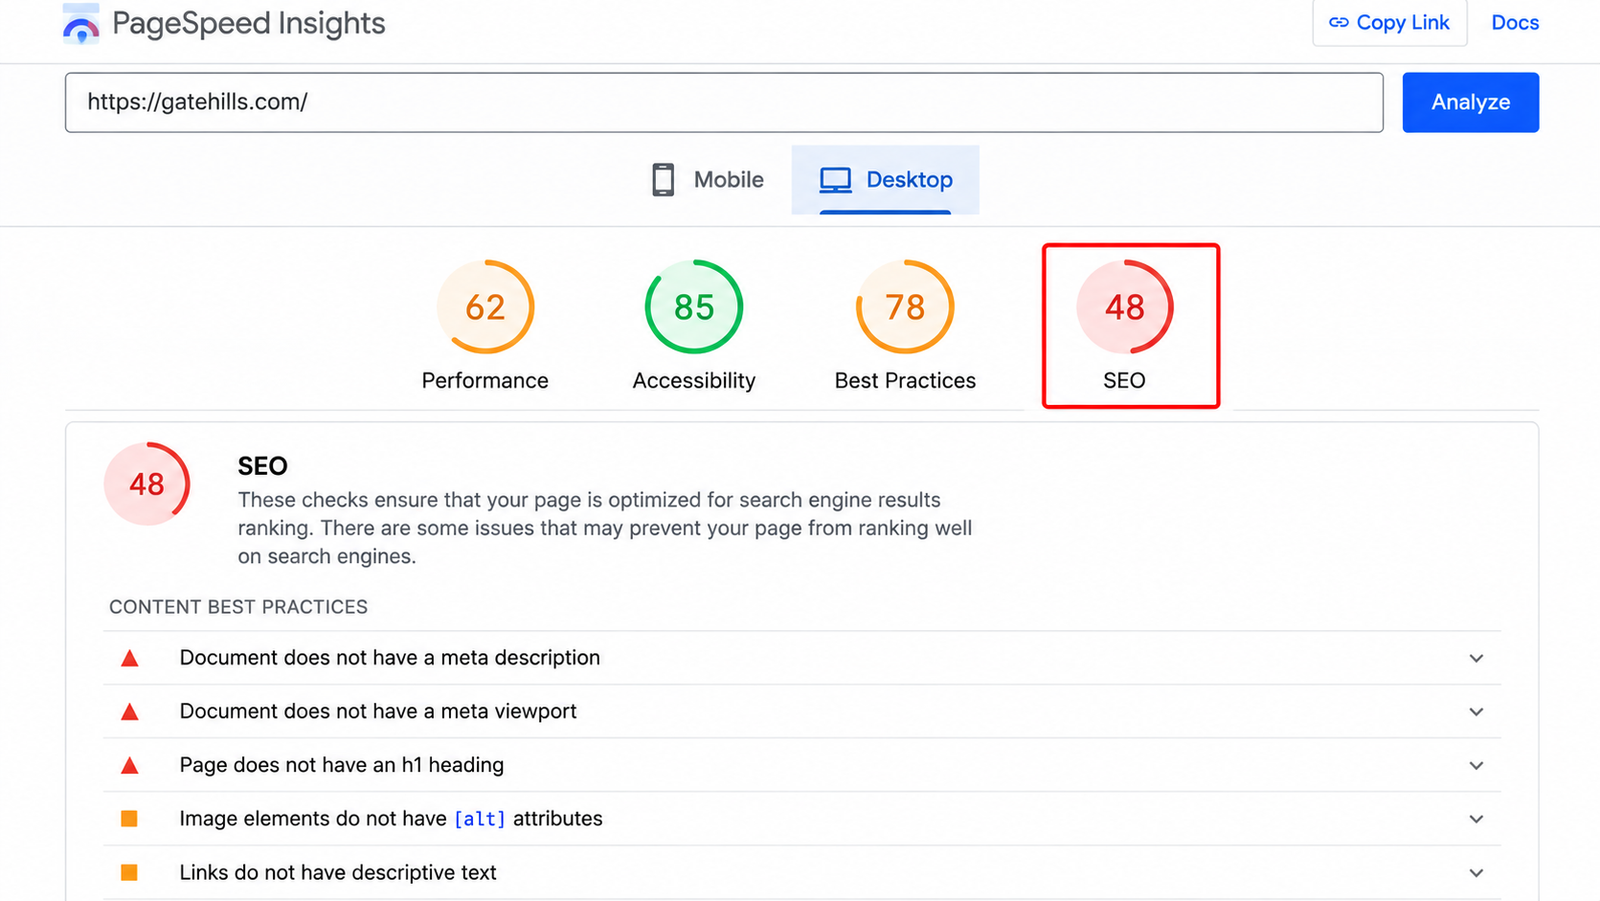
Task: Click the PageSpeed Insights title
Action: tap(249, 24)
